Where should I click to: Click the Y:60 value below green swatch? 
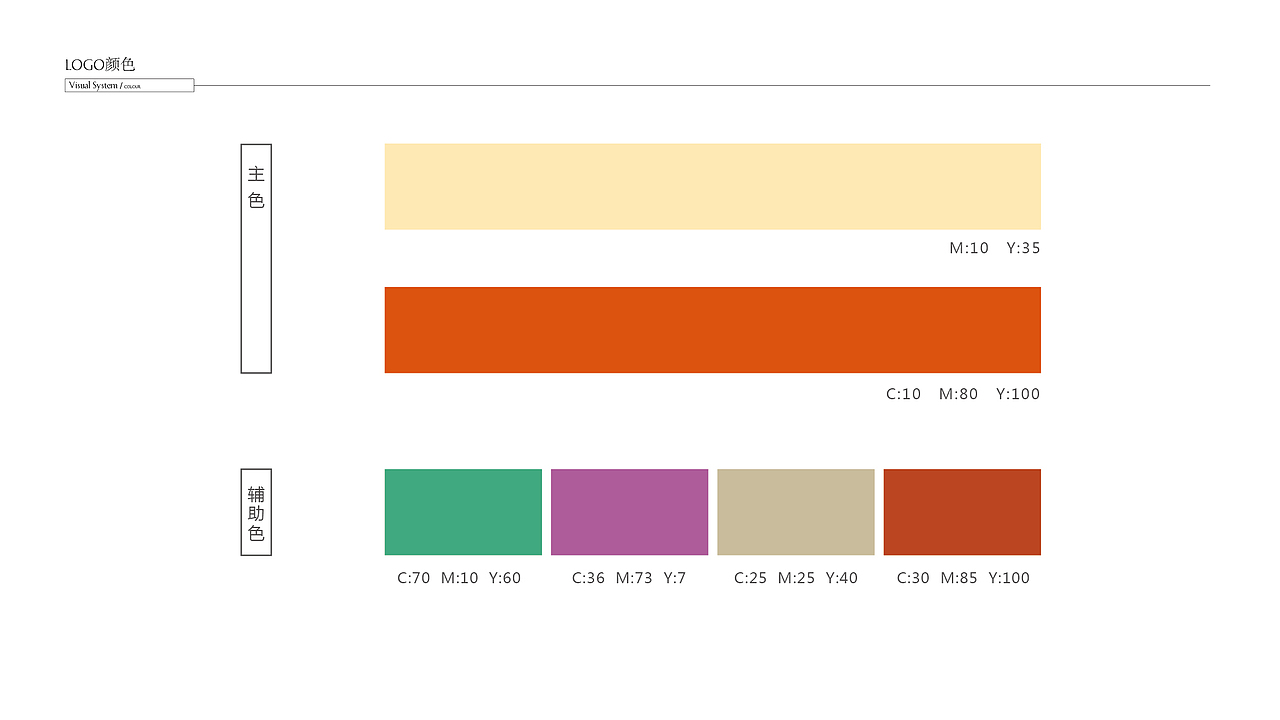point(504,578)
